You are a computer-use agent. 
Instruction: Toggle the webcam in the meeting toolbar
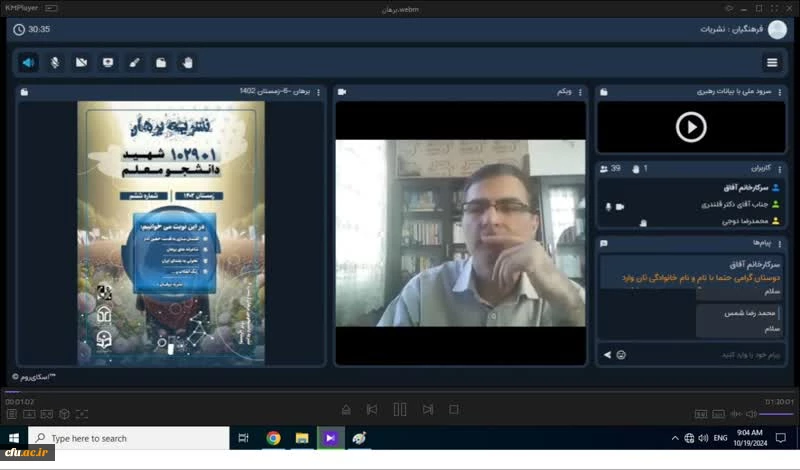(x=81, y=62)
